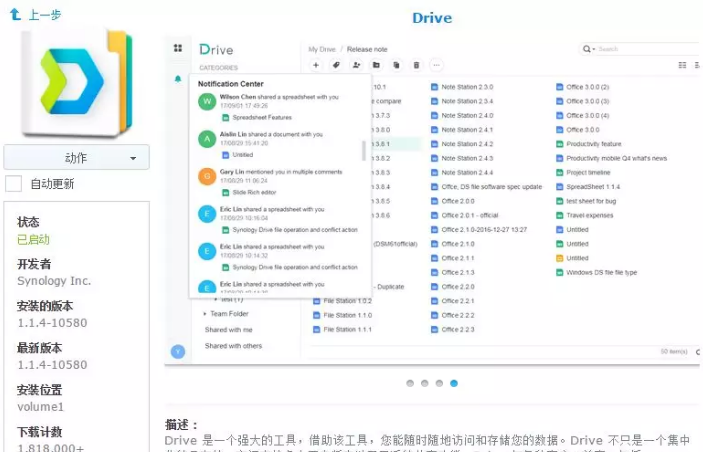Enable the 自动更新 checkbox

[x=13, y=183]
